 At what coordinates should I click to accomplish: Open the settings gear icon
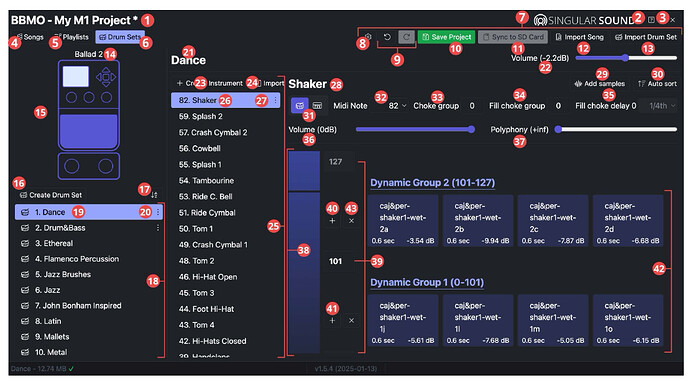[x=369, y=37]
